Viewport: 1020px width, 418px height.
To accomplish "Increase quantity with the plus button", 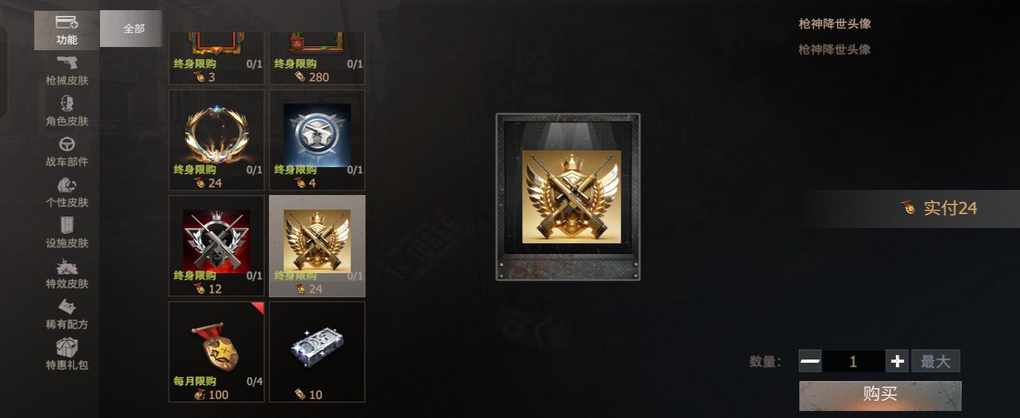I will [x=897, y=361].
